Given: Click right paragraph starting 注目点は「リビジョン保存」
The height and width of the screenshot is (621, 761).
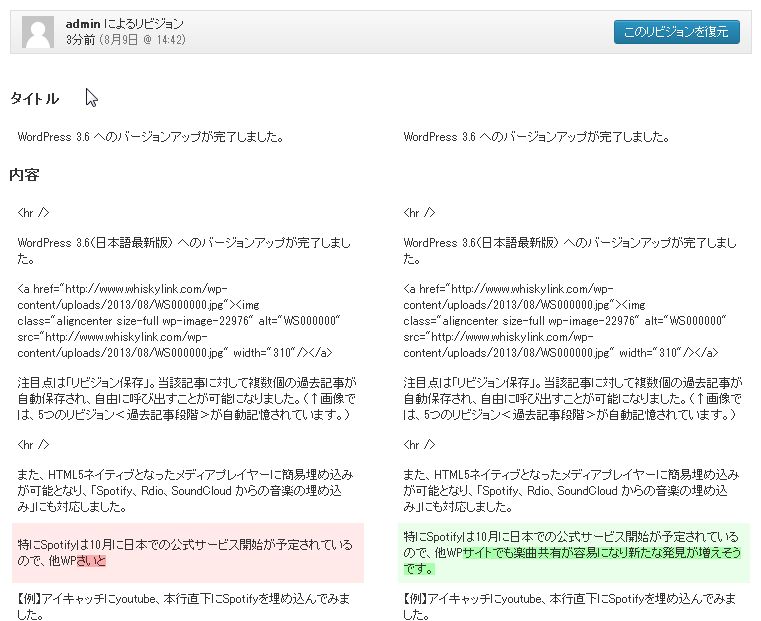Looking at the screenshot, I should pyautogui.click(x=573, y=399).
